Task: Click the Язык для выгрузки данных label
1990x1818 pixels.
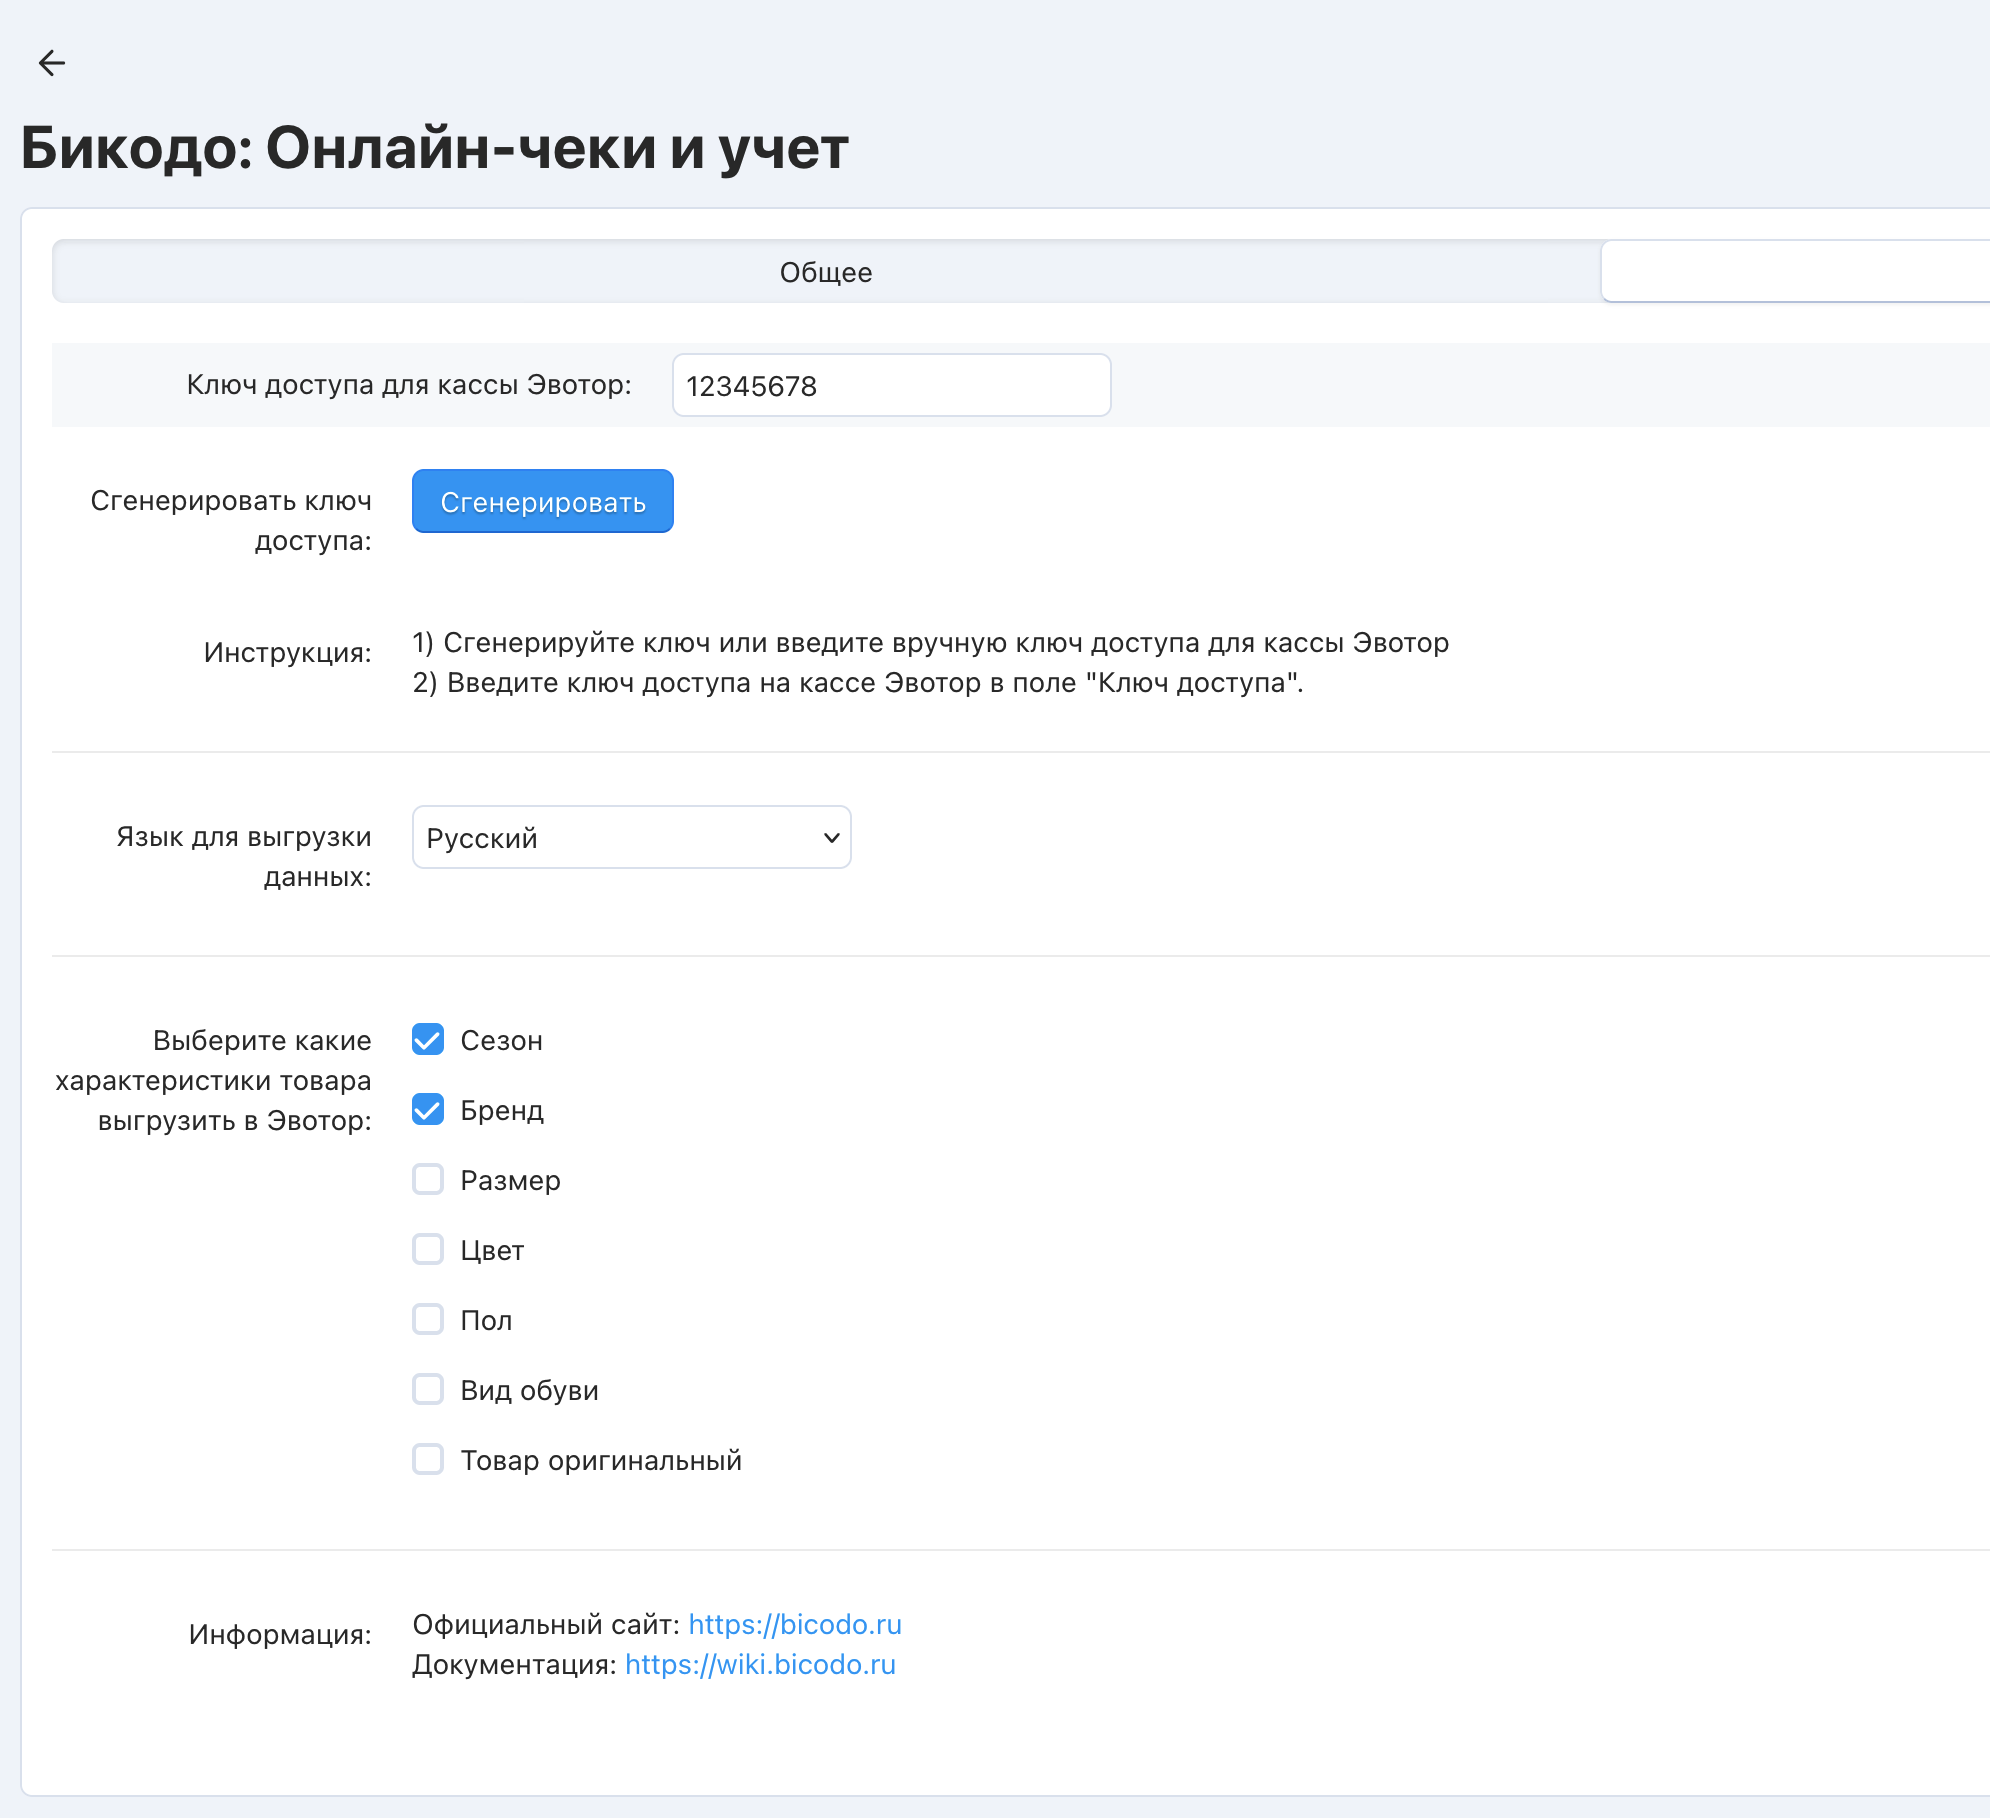Action: tap(244, 857)
